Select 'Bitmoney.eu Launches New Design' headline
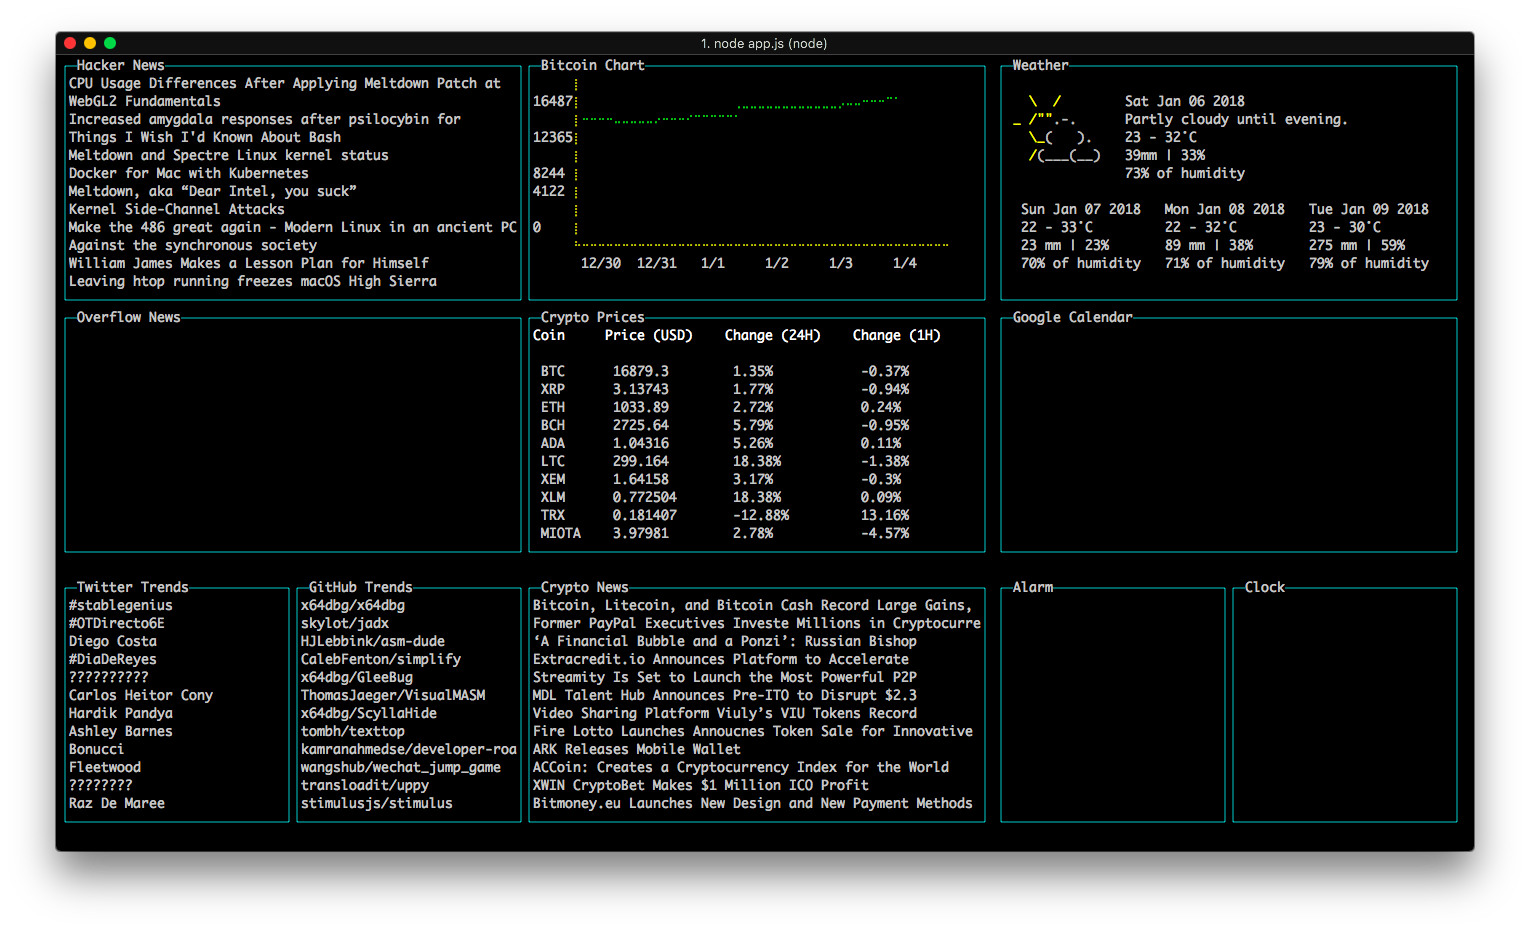This screenshot has width=1530, height=931. tap(752, 803)
